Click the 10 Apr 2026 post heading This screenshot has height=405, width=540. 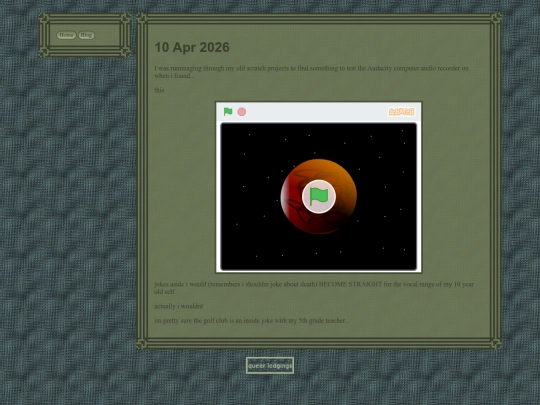[x=192, y=48]
